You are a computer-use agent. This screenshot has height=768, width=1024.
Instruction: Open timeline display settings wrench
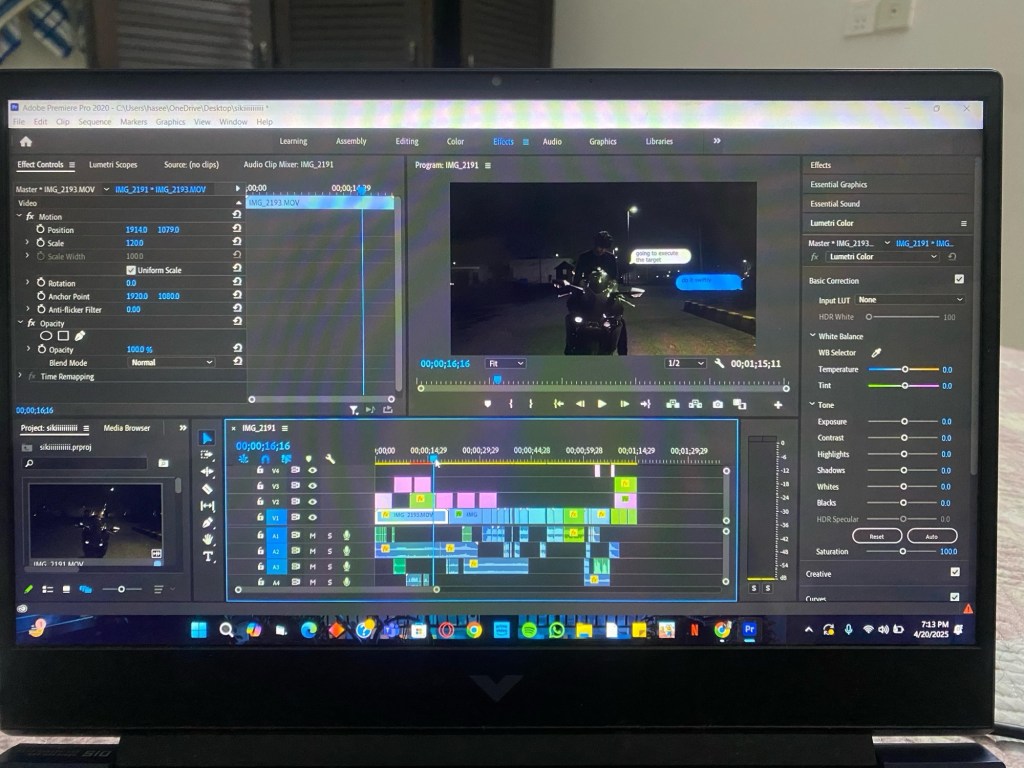[329, 458]
